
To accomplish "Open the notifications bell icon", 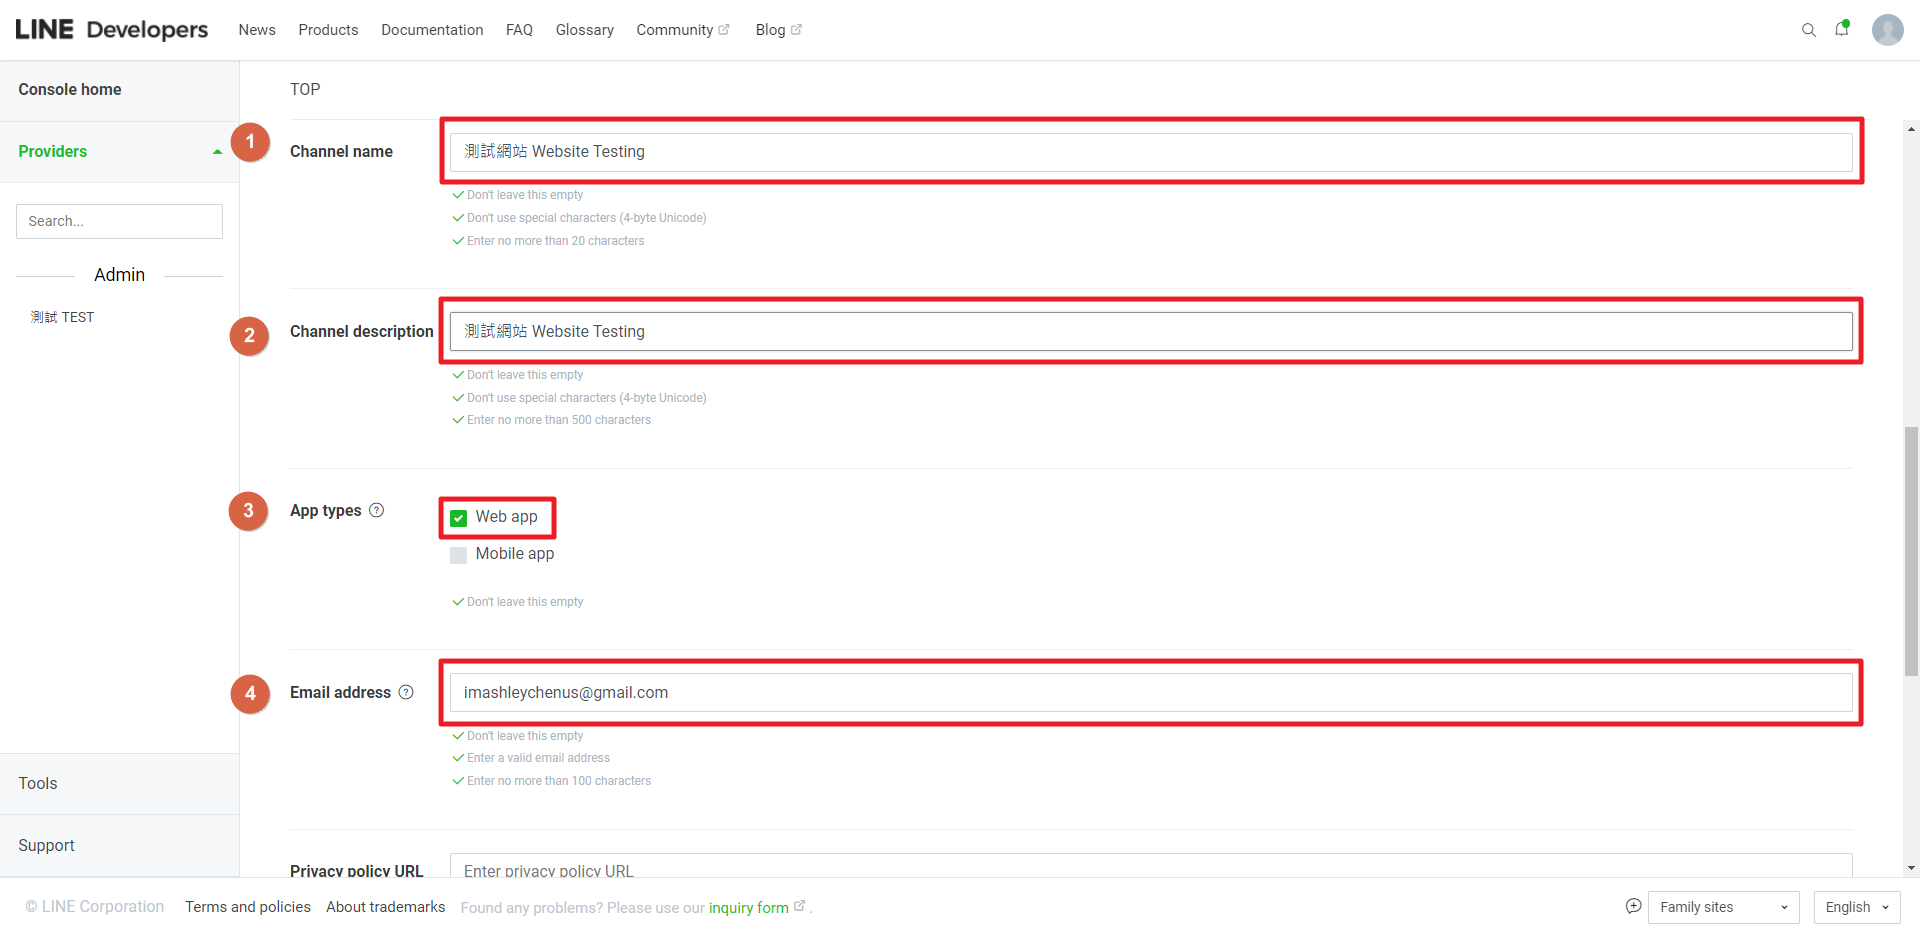I will click(1841, 29).
